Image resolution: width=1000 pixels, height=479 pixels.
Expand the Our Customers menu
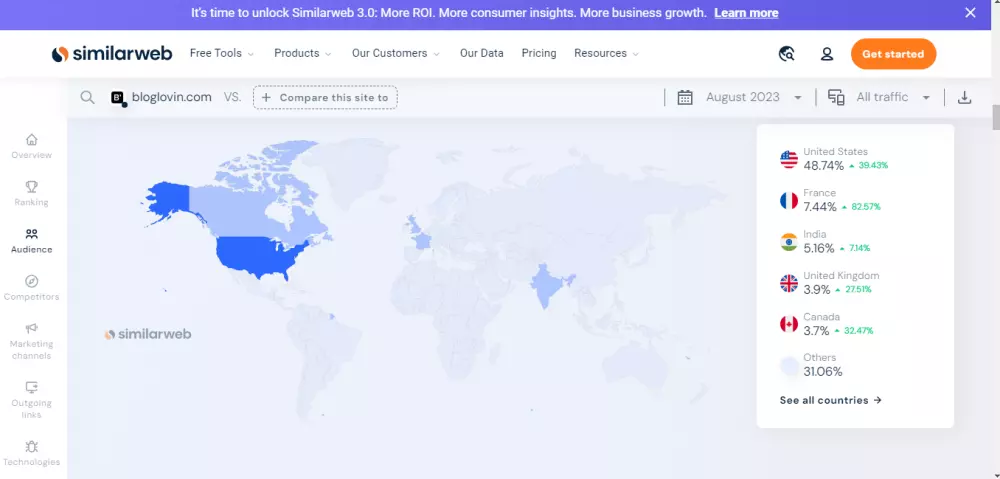click(x=395, y=54)
